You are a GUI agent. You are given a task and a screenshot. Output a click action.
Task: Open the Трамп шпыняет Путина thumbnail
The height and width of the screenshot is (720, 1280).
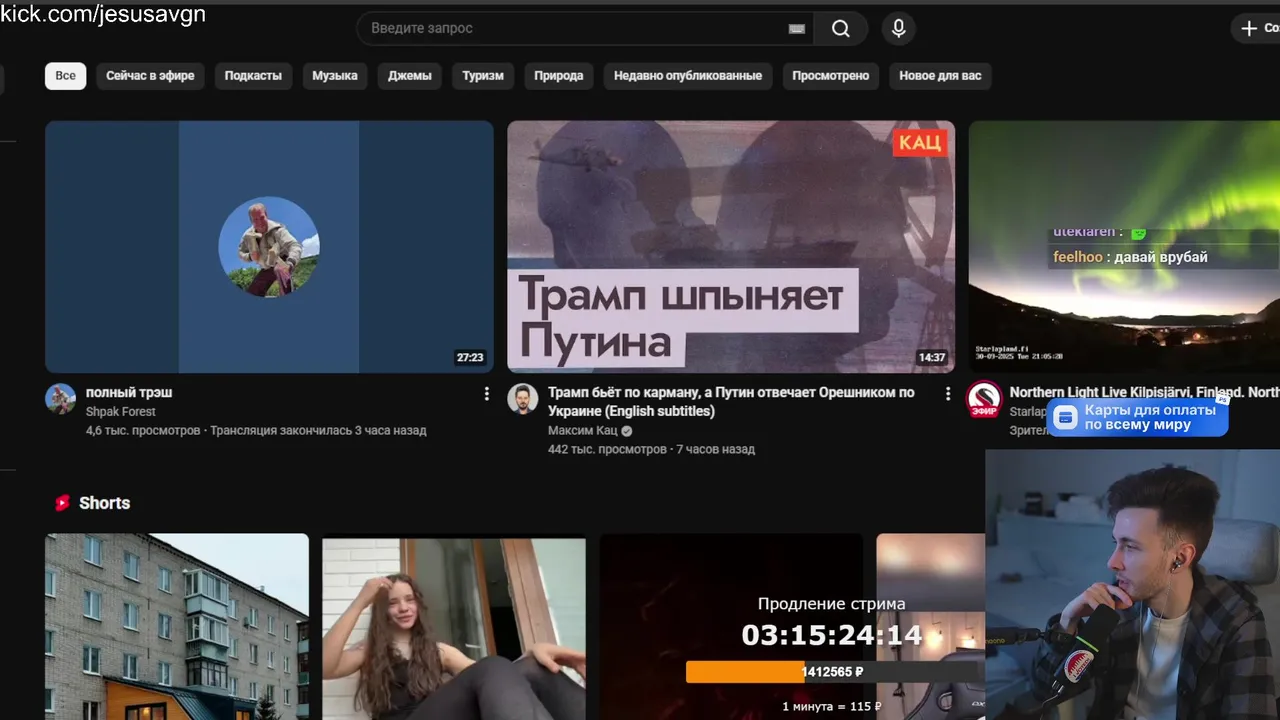pos(731,247)
